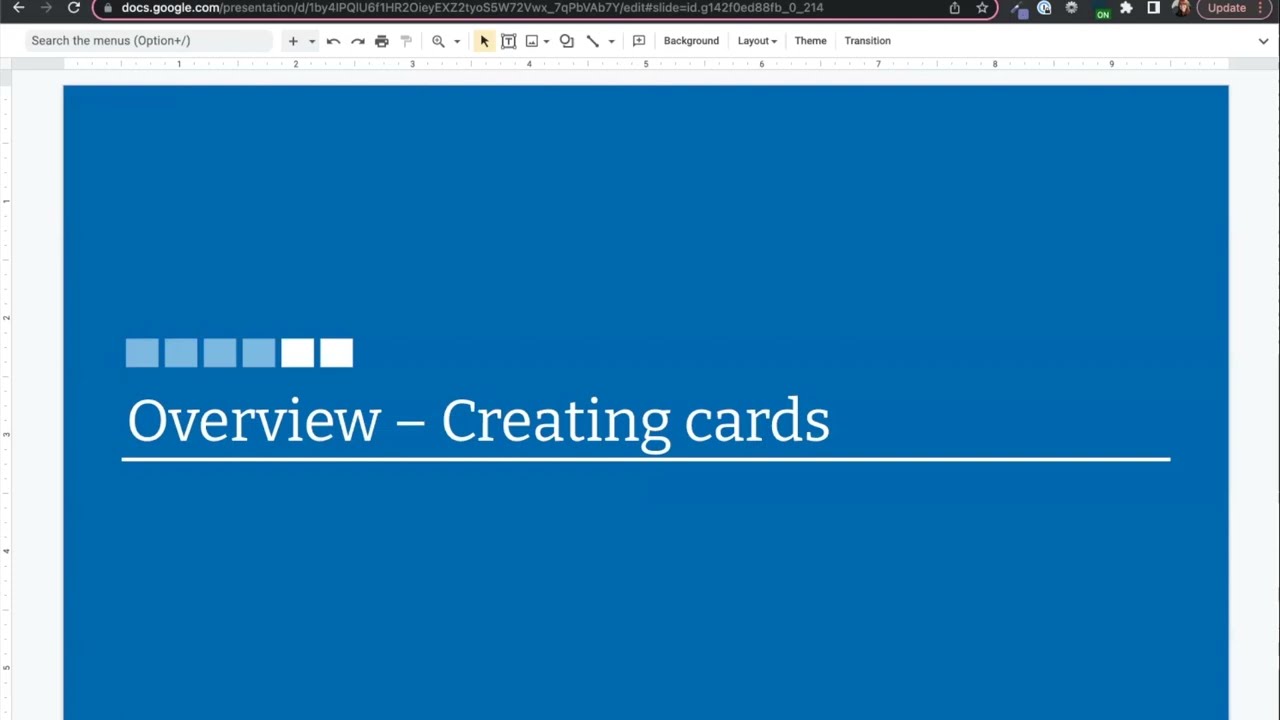1280x720 pixels.
Task: Open the browser side panel icon
Action: 1153,8
